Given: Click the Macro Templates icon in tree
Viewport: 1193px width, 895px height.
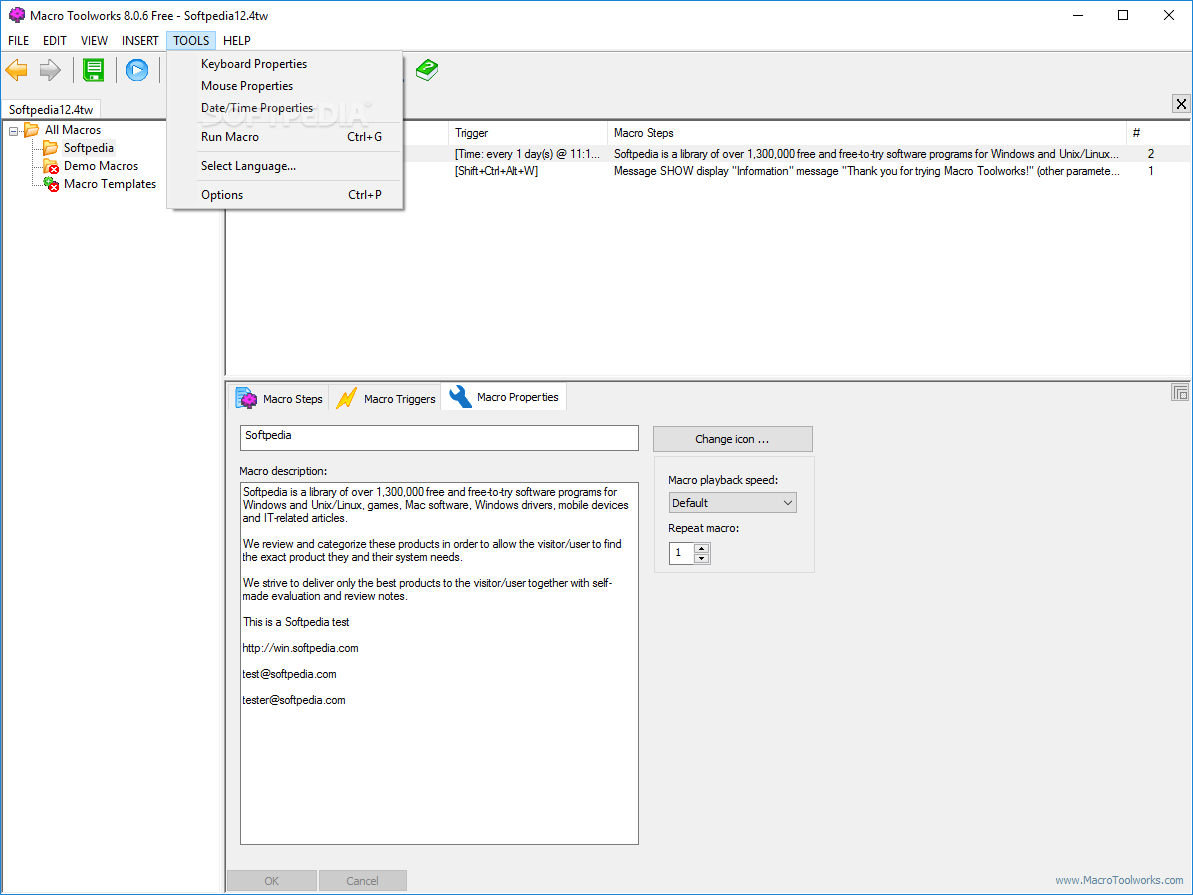Looking at the screenshot, I should tap(51, 184).
